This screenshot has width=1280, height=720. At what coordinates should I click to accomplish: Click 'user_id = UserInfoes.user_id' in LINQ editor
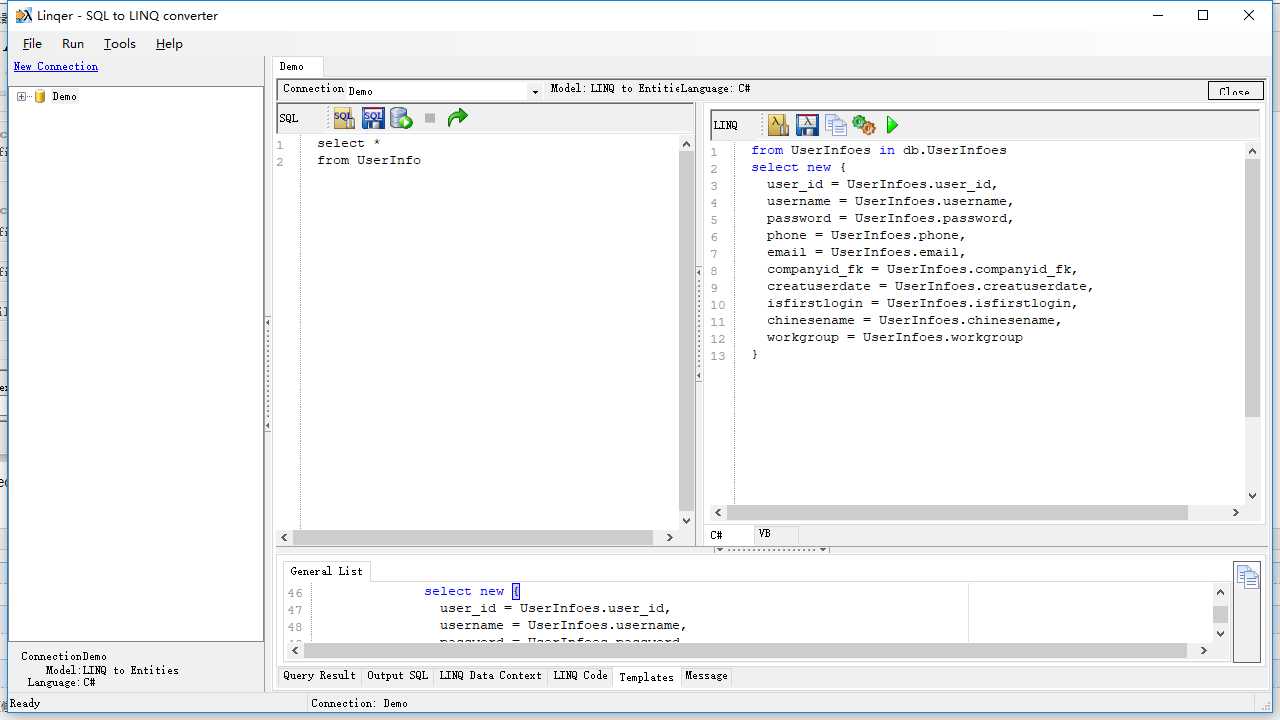coord(882,184)
